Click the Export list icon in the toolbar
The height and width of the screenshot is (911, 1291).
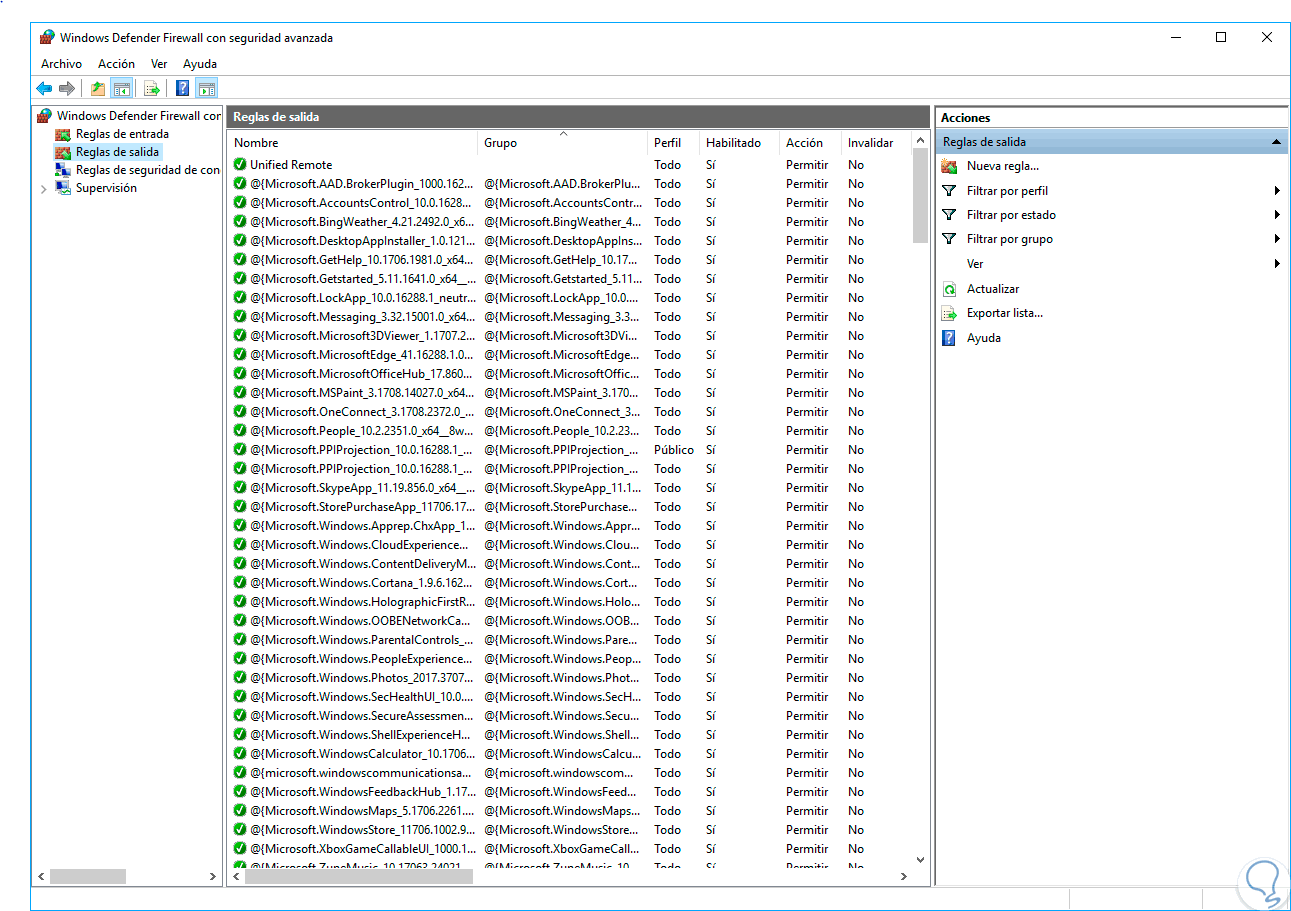152,89
